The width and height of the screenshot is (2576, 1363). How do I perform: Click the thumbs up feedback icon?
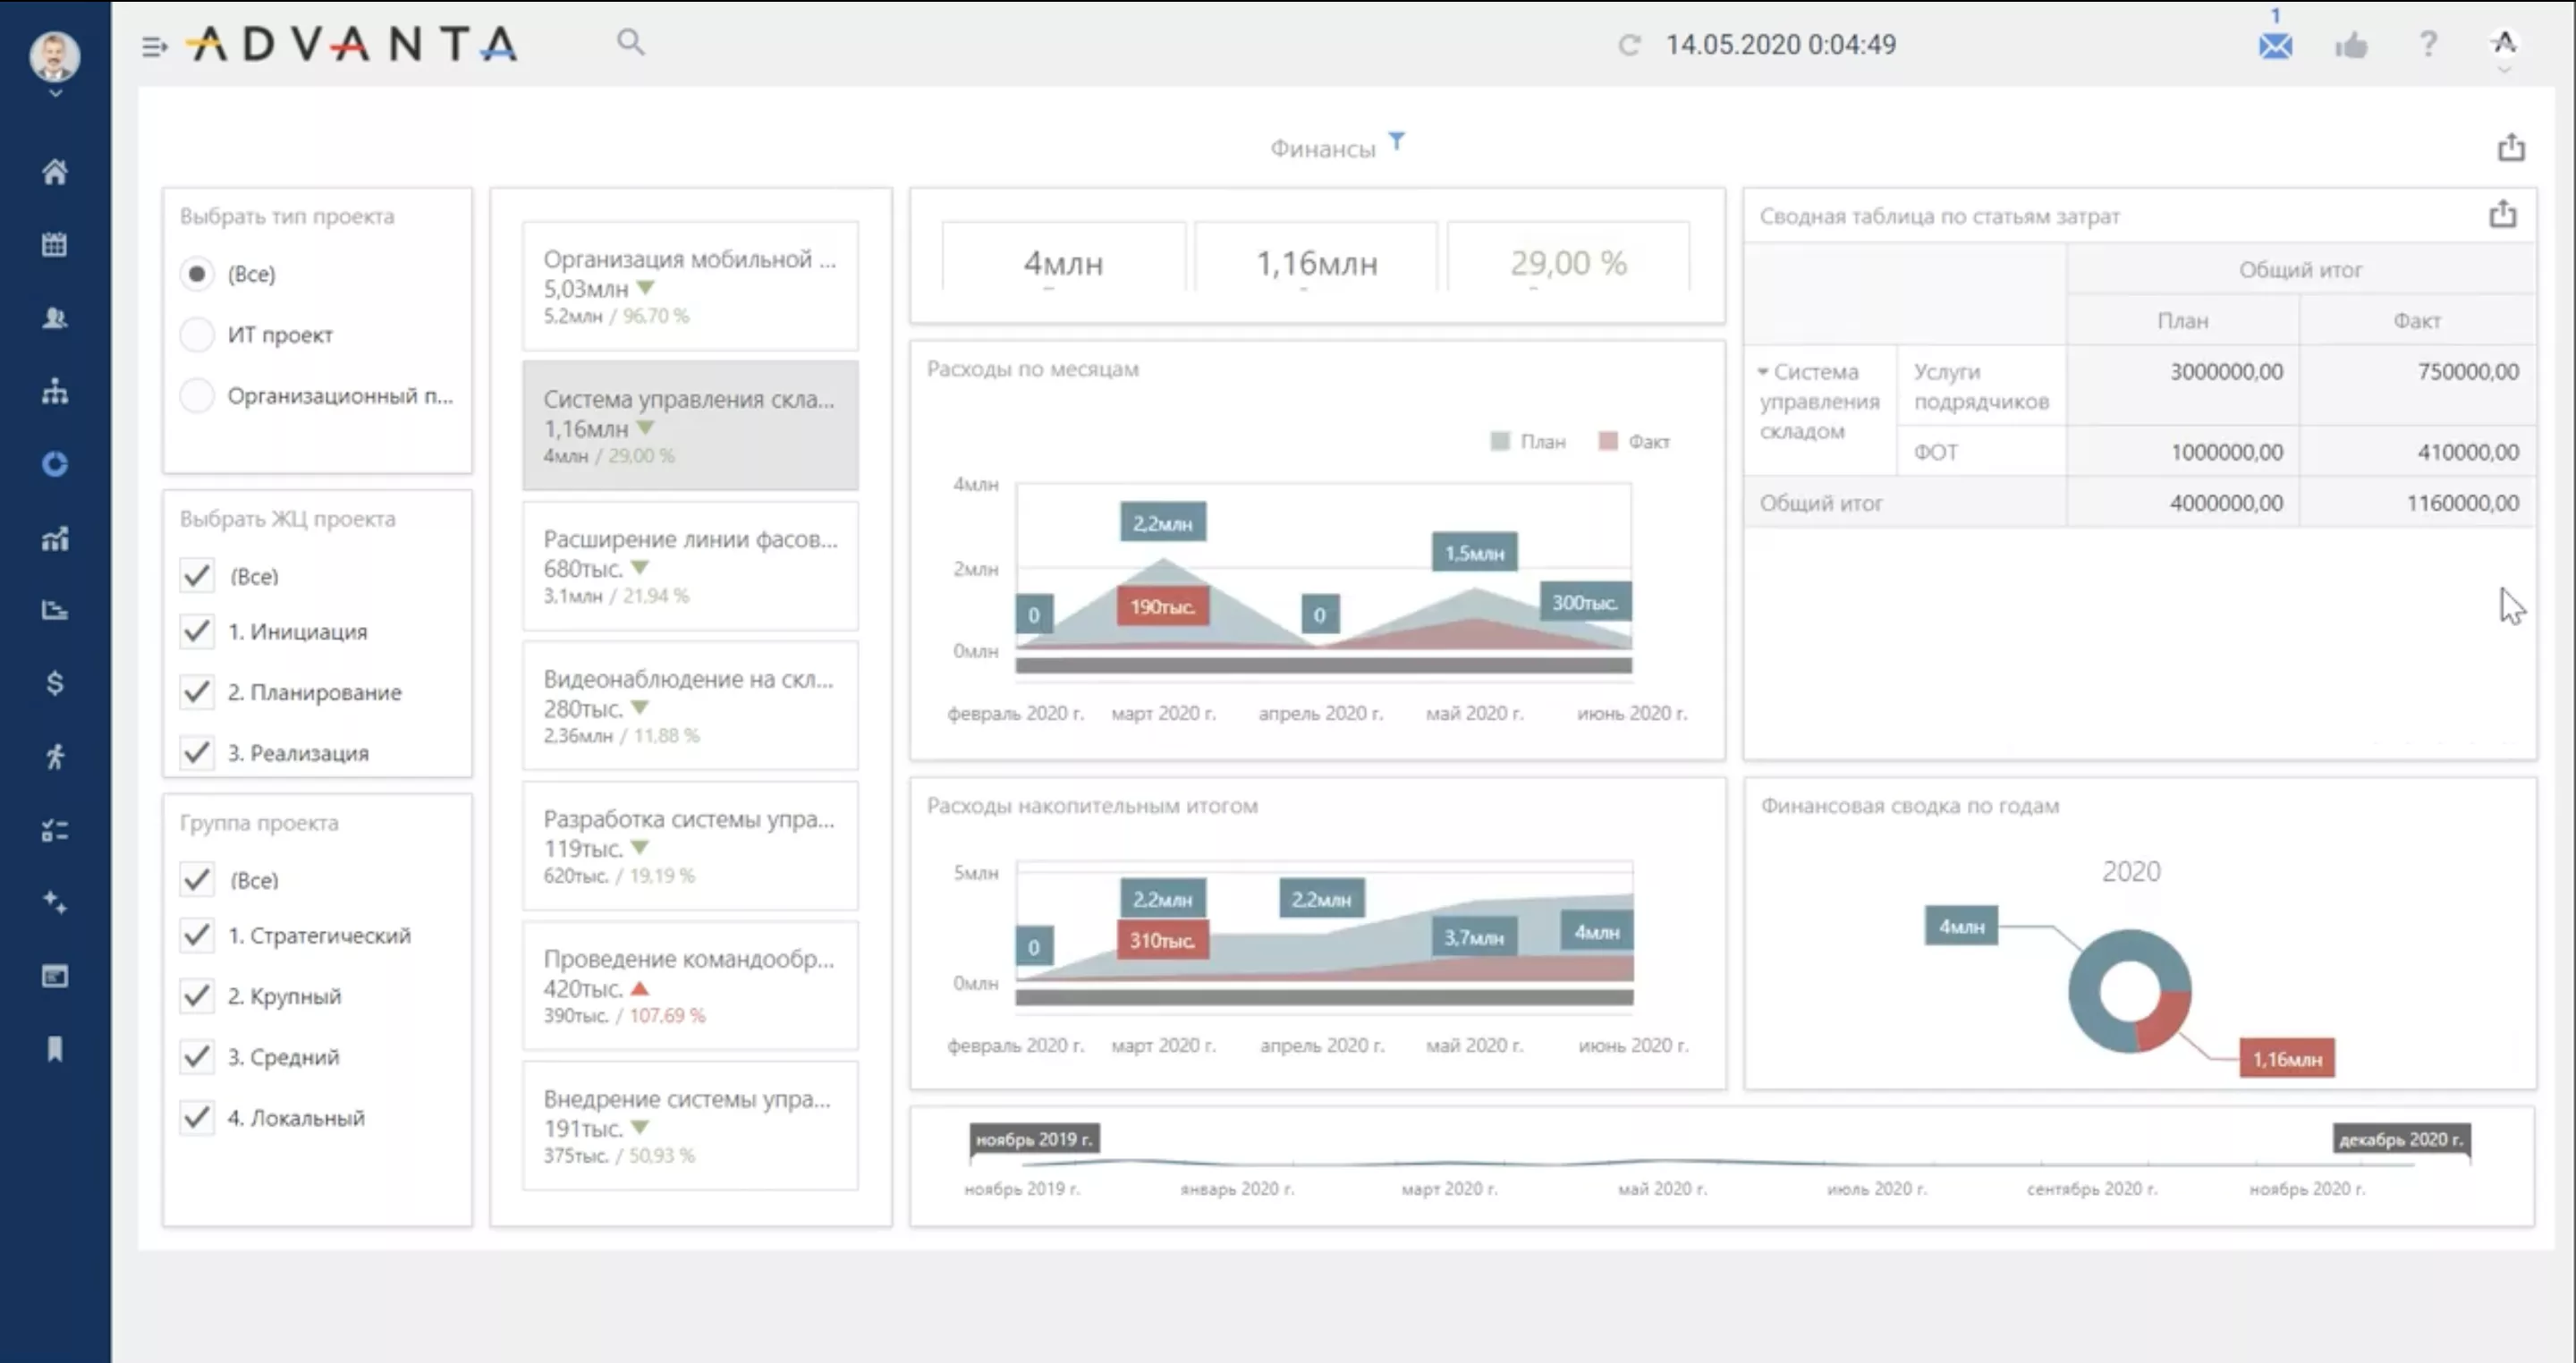[x=2351, y=46]
